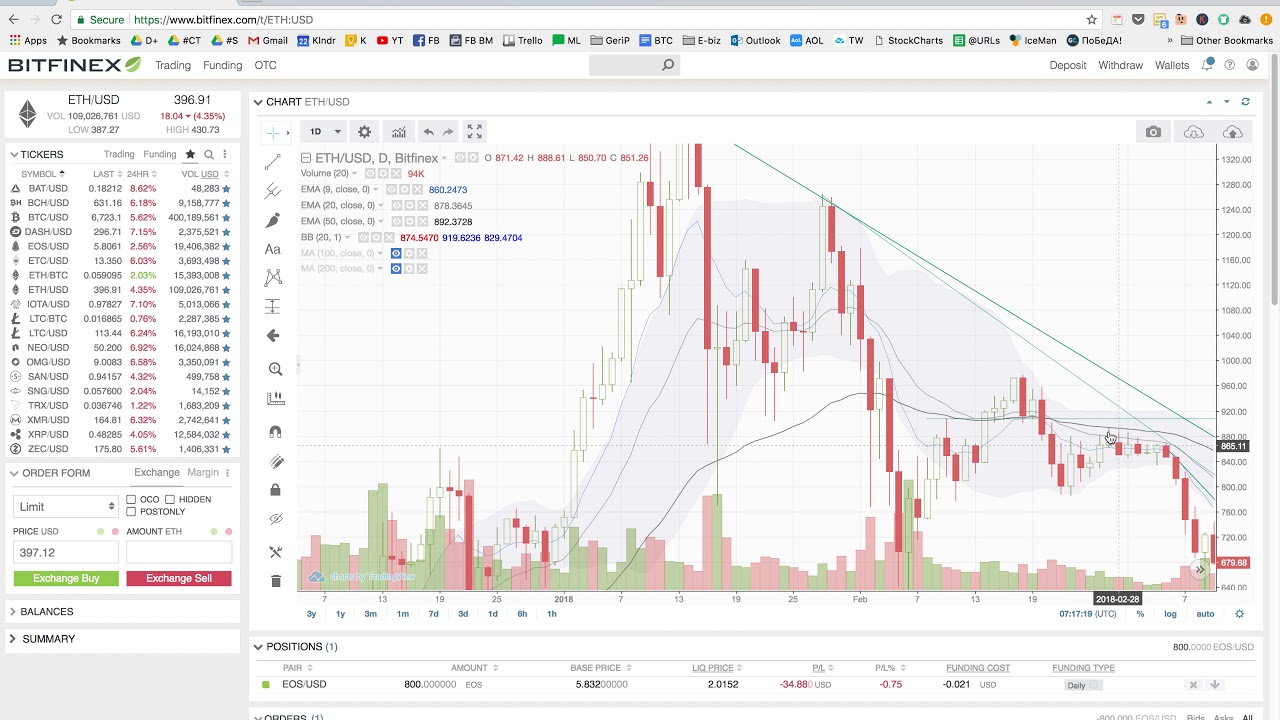
Task: Save chart layout to the cloud
Action: 1232,132
